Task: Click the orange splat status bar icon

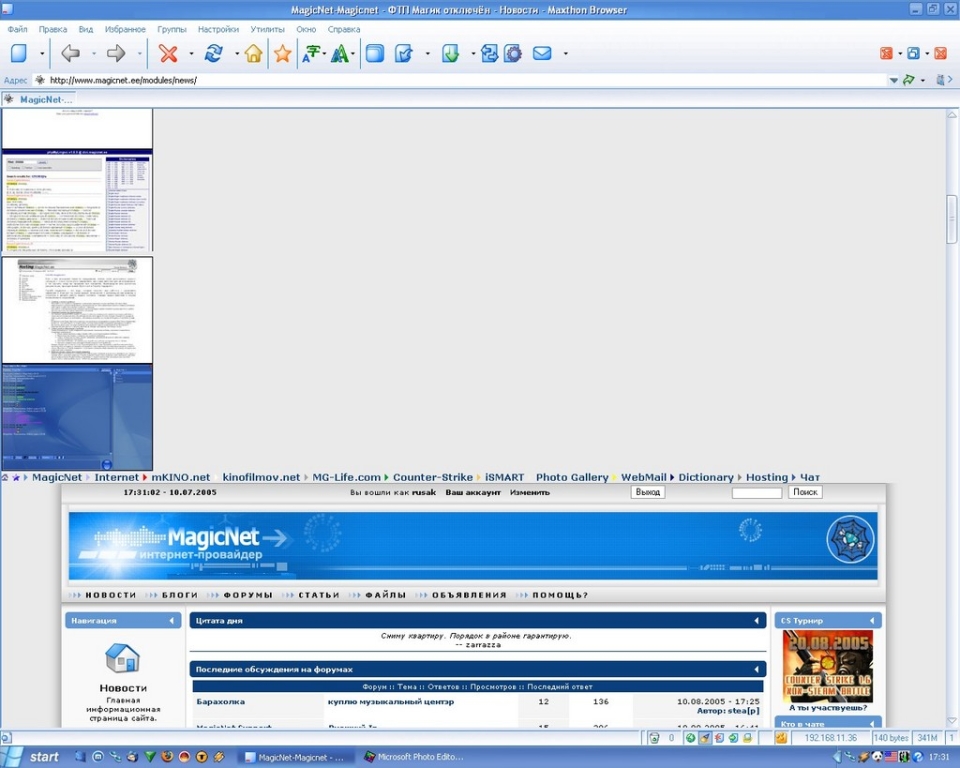Action: 781,738
